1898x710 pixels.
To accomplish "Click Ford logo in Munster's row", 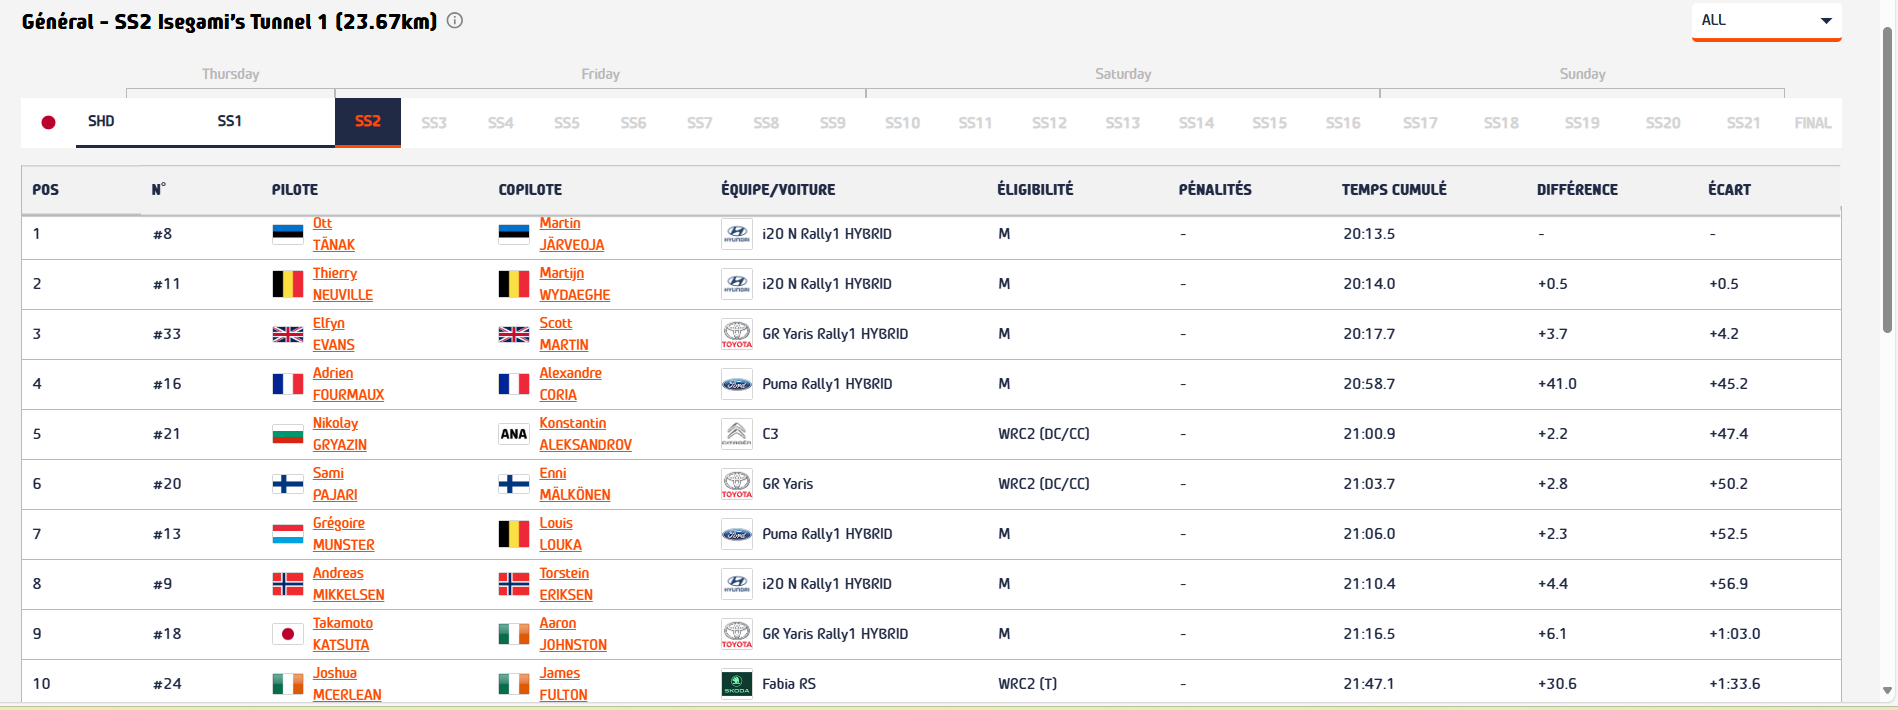I will point(737,534).
